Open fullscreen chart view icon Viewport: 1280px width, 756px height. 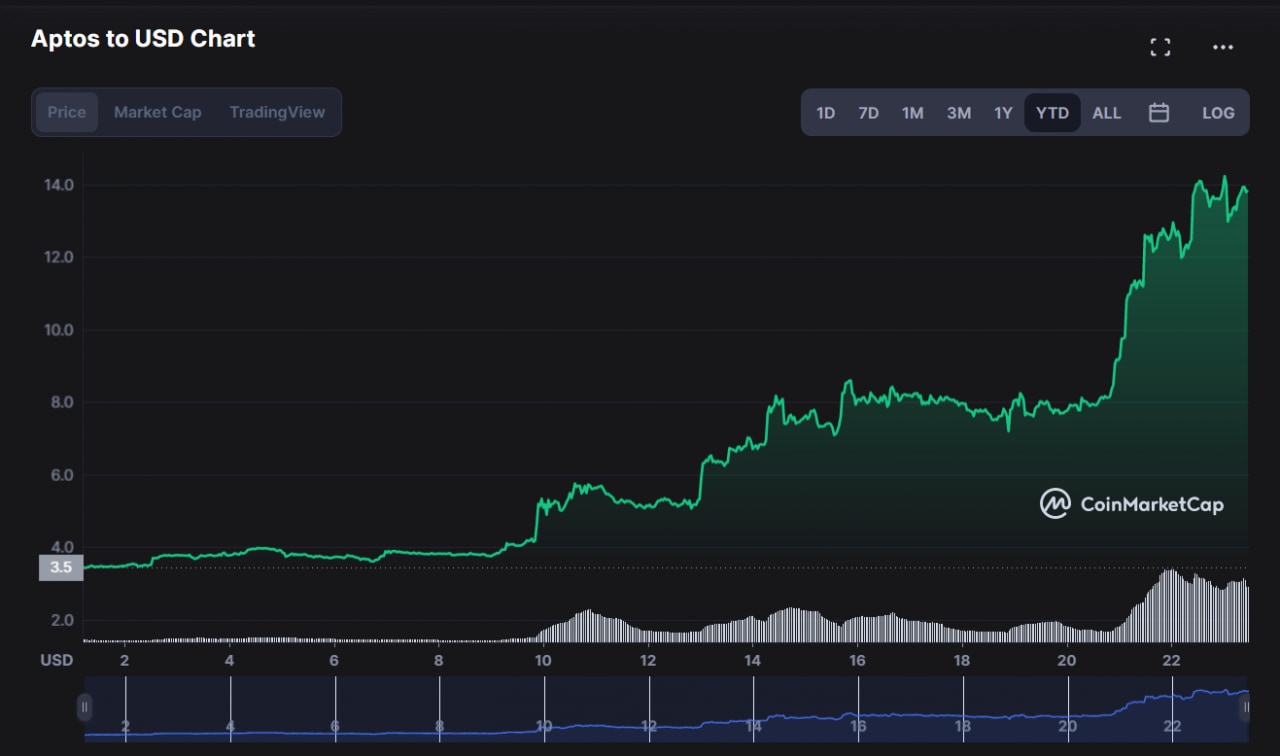click(x=1160, y=47)
